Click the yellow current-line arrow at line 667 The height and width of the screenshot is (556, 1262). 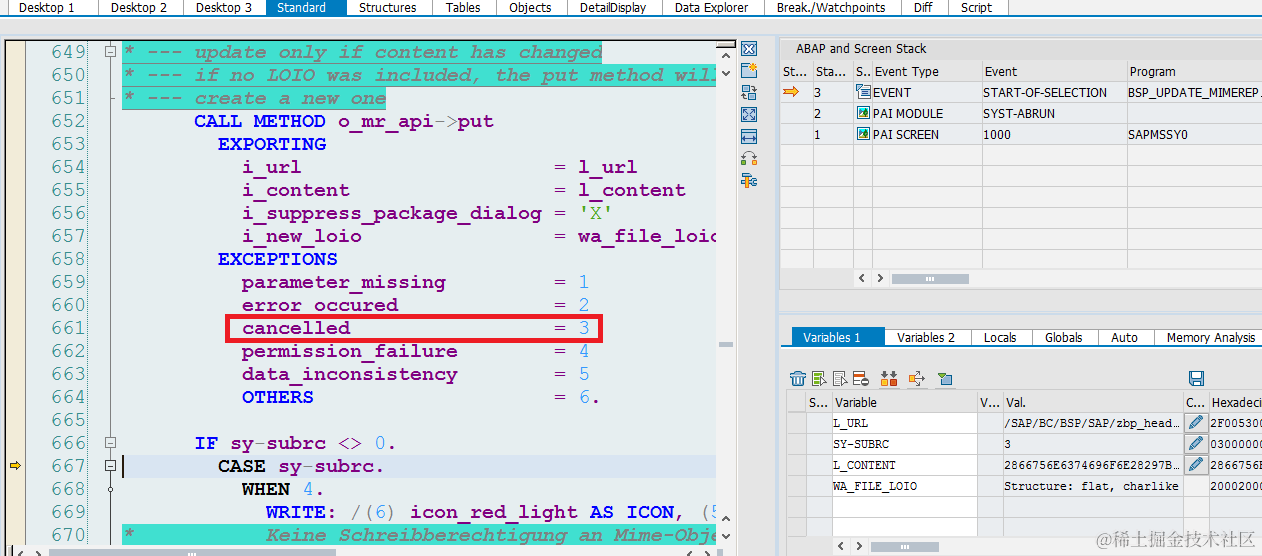pos(15,466)
